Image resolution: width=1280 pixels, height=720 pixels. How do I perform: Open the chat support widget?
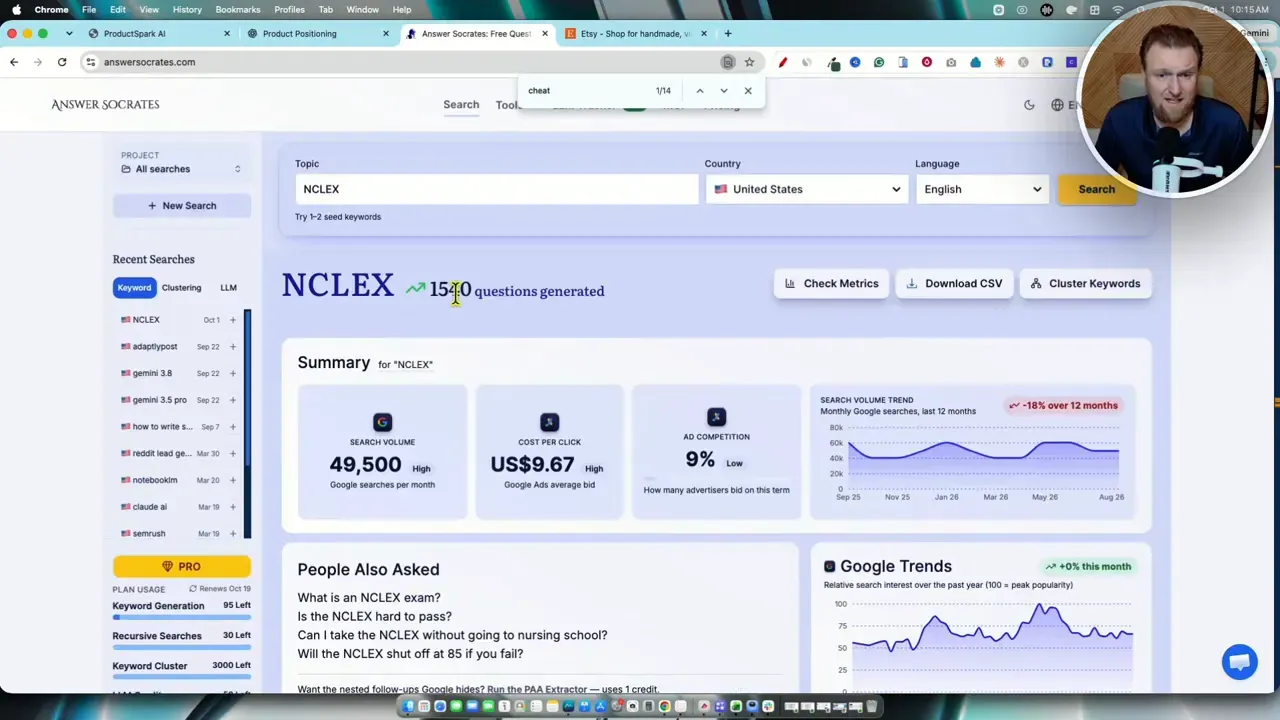(x=1240, y=662)
